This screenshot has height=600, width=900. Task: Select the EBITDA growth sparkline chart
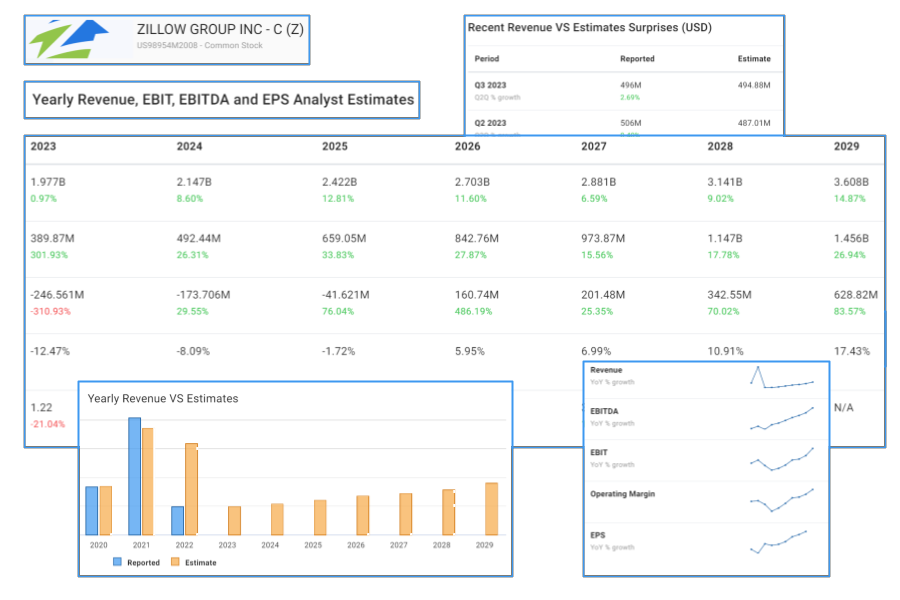[782, 419]
